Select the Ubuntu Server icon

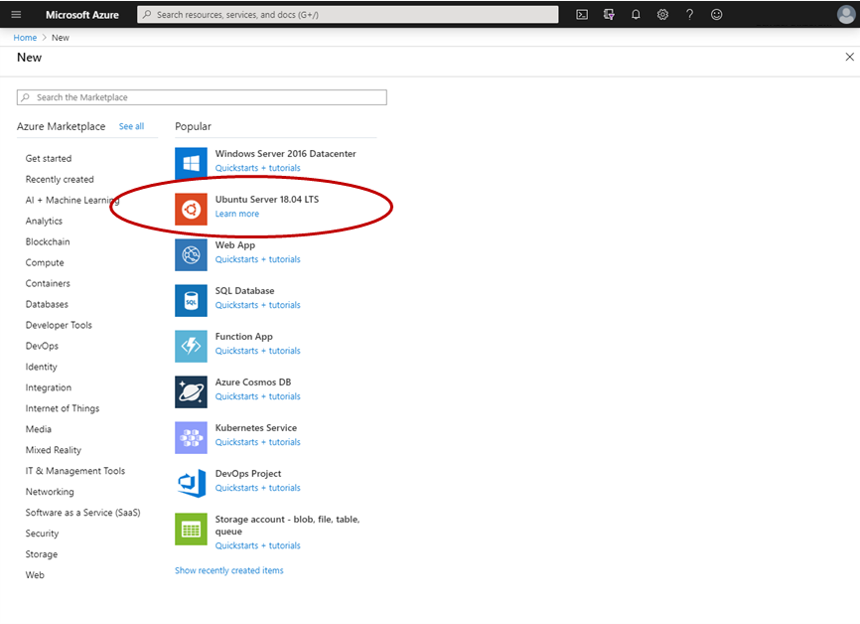point(191,209)
